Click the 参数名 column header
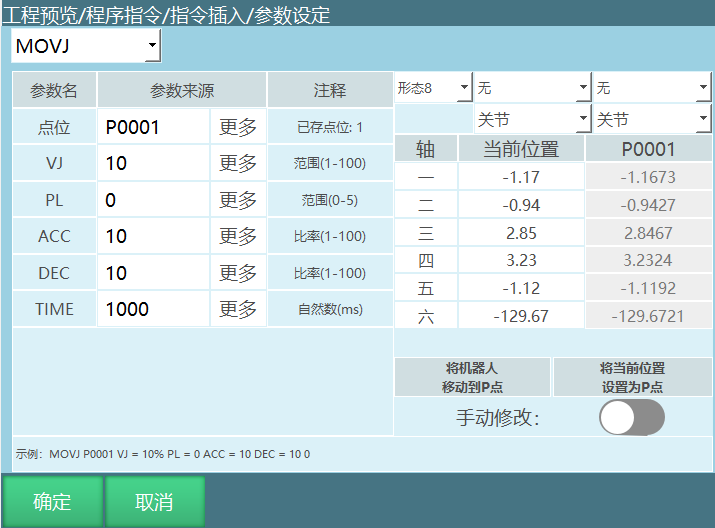Viewport: 715px width, 528px height. pos(54,90)
